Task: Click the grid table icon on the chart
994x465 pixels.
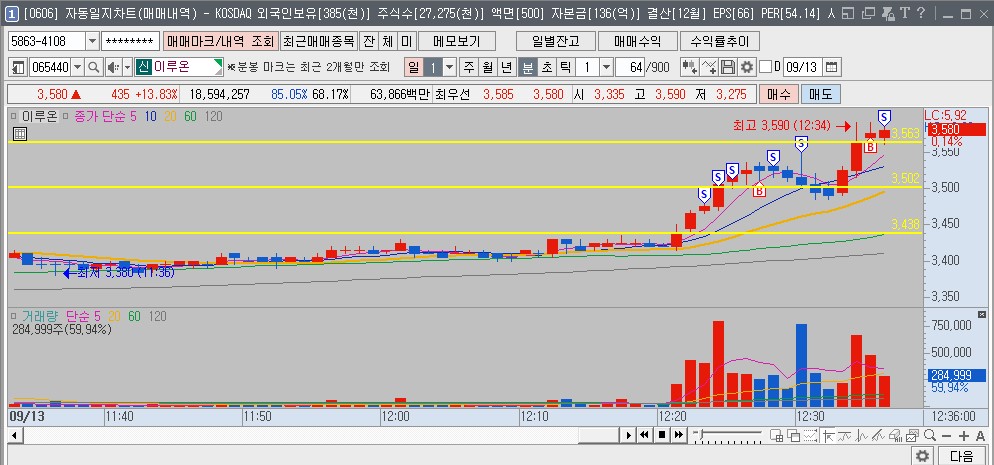Action: click(x=20, y=134)
